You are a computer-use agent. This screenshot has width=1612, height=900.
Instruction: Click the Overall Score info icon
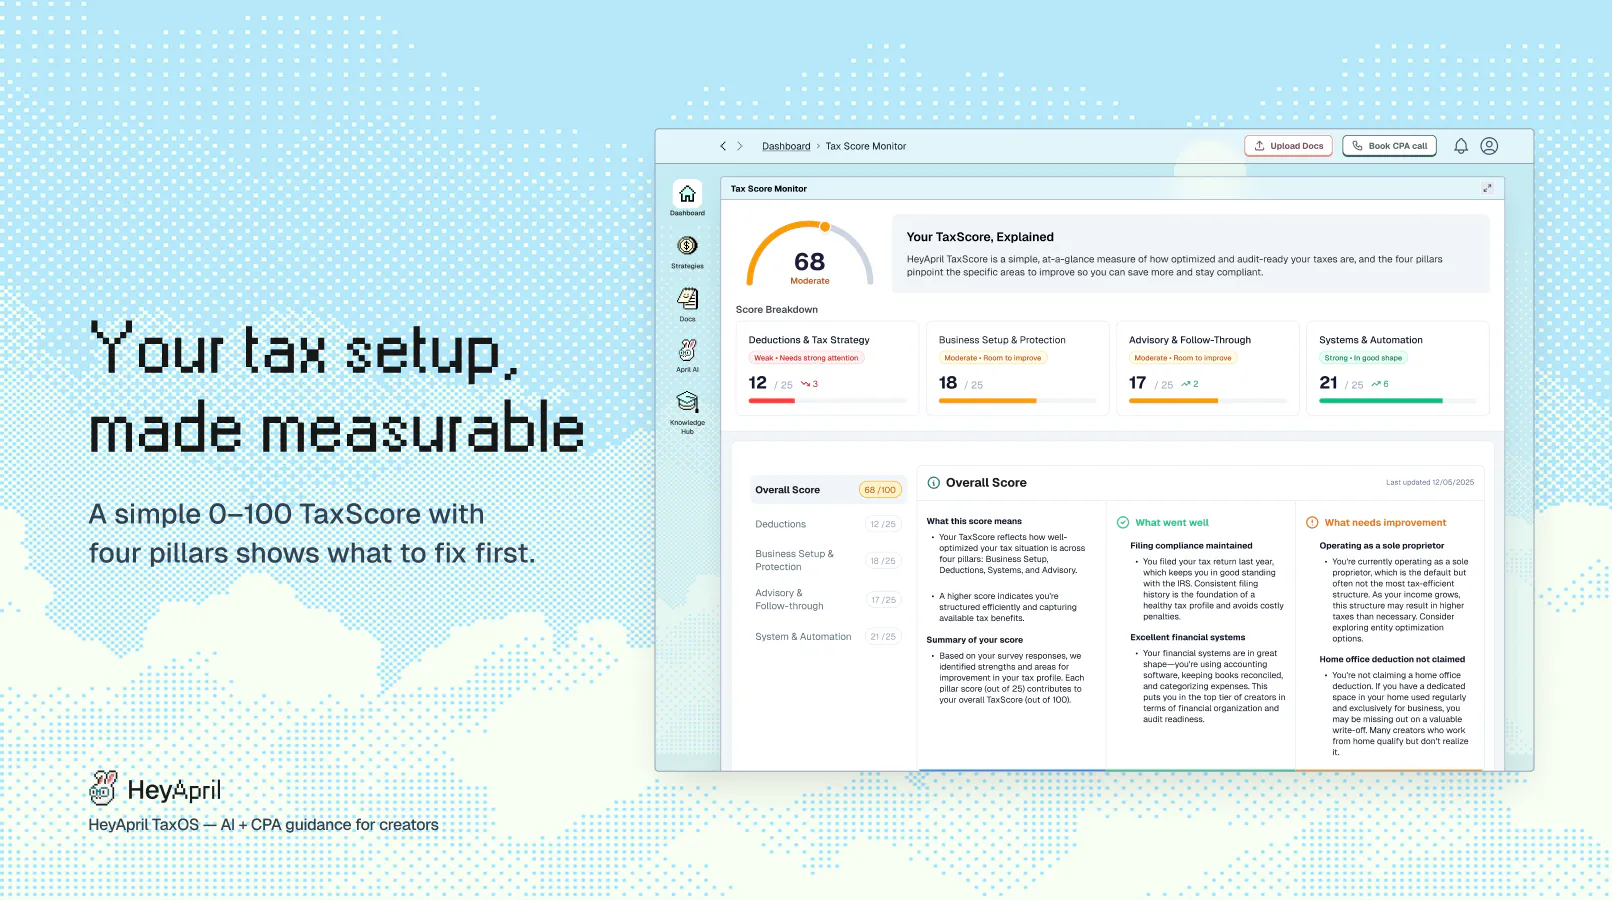934,483
